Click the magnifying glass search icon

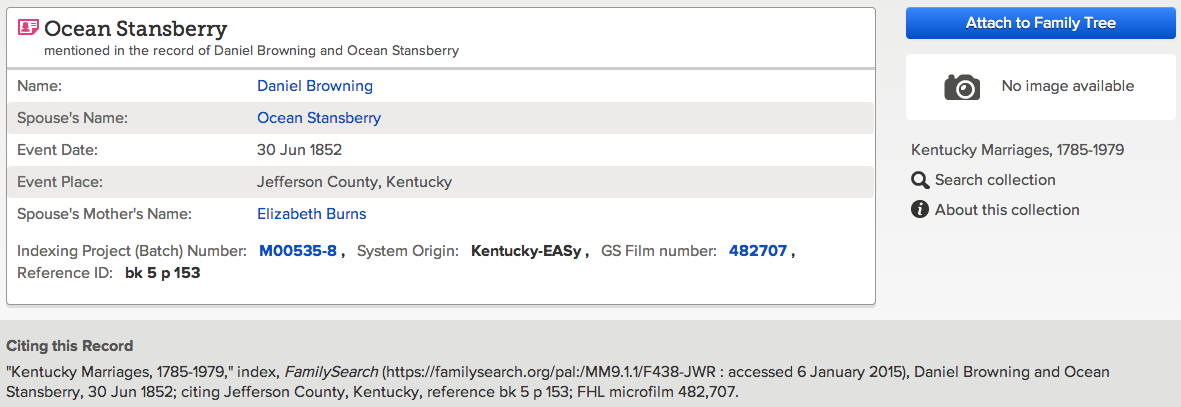point(920,180)
